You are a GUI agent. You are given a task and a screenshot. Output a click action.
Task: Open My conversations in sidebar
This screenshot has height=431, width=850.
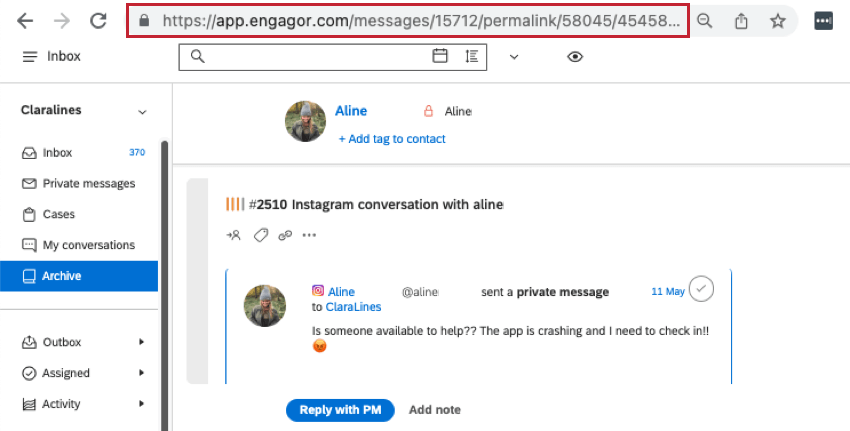pyautogui.click(x=79, y=245)
